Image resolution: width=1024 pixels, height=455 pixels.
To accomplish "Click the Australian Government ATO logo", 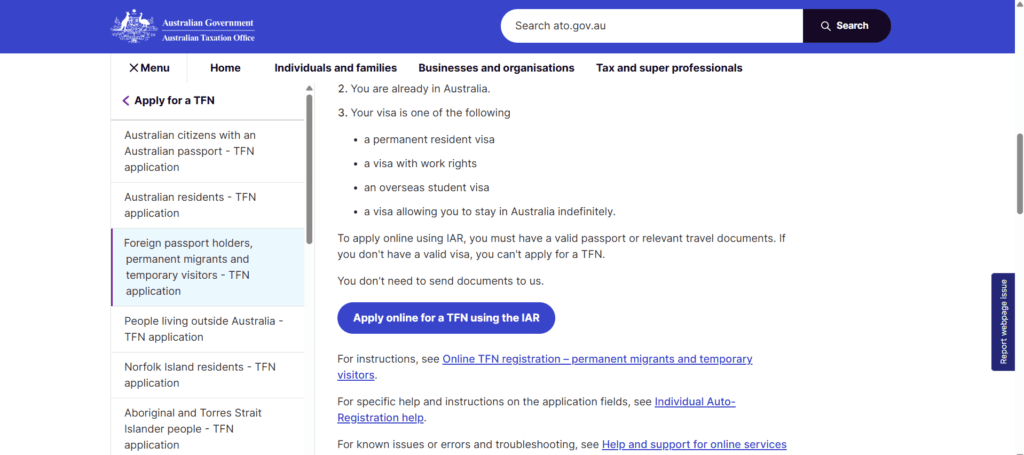I will click(x=183, y=26).
